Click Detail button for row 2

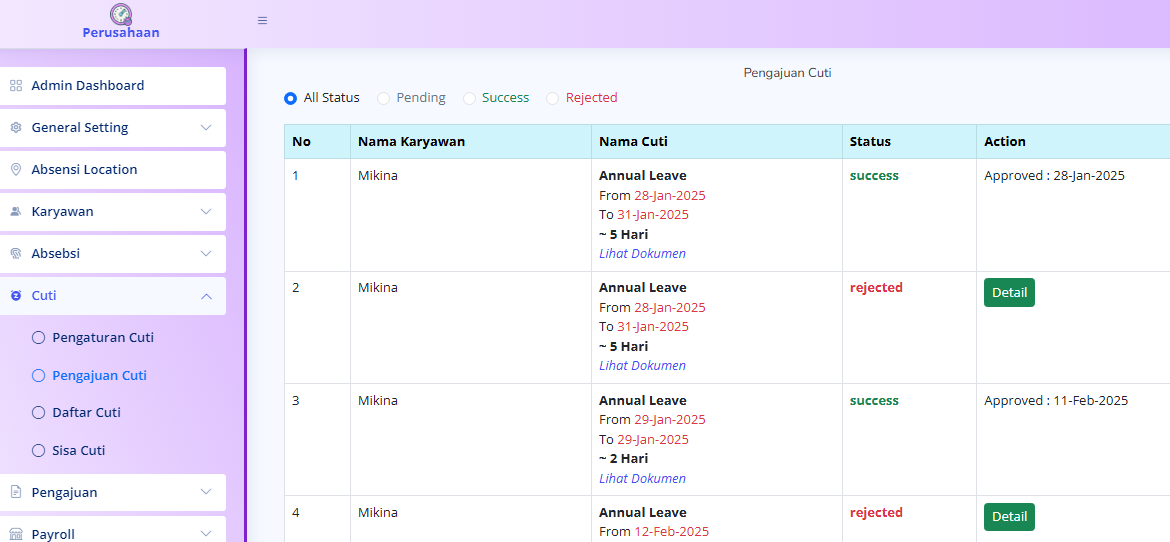(x=1009, y=293)
